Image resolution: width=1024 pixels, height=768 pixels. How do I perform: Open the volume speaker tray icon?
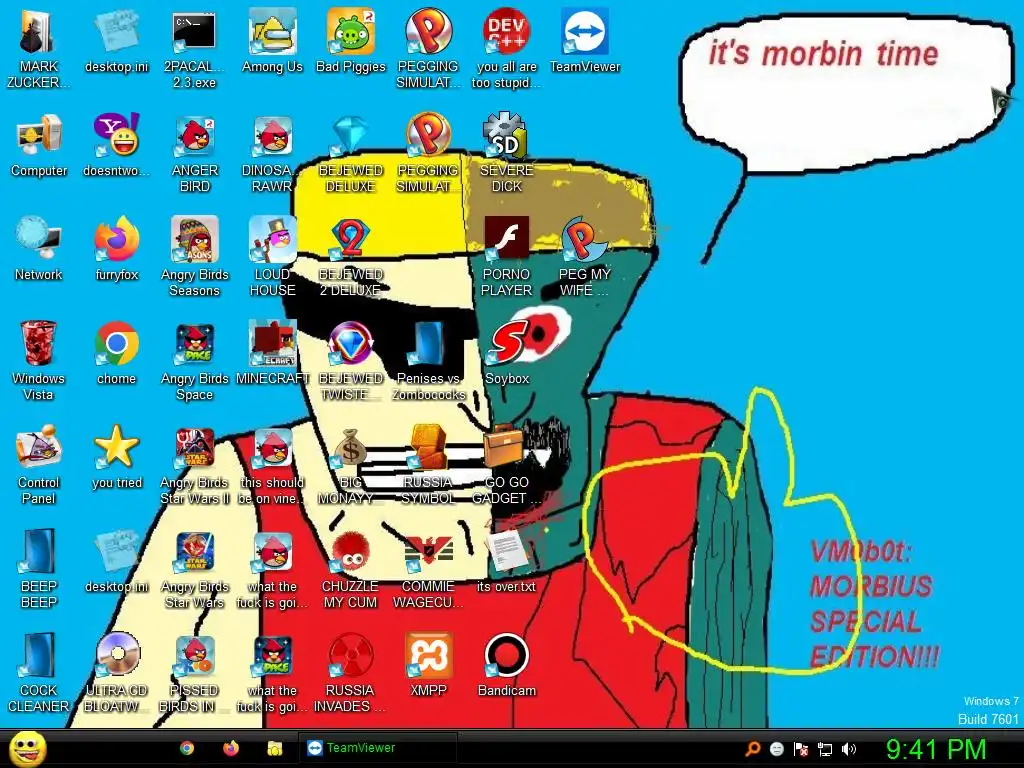pos(849,749)
